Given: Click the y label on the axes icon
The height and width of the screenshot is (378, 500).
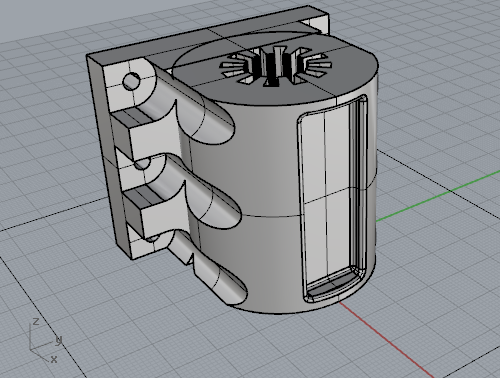Looking at the screenshot, I should [59, 340].
